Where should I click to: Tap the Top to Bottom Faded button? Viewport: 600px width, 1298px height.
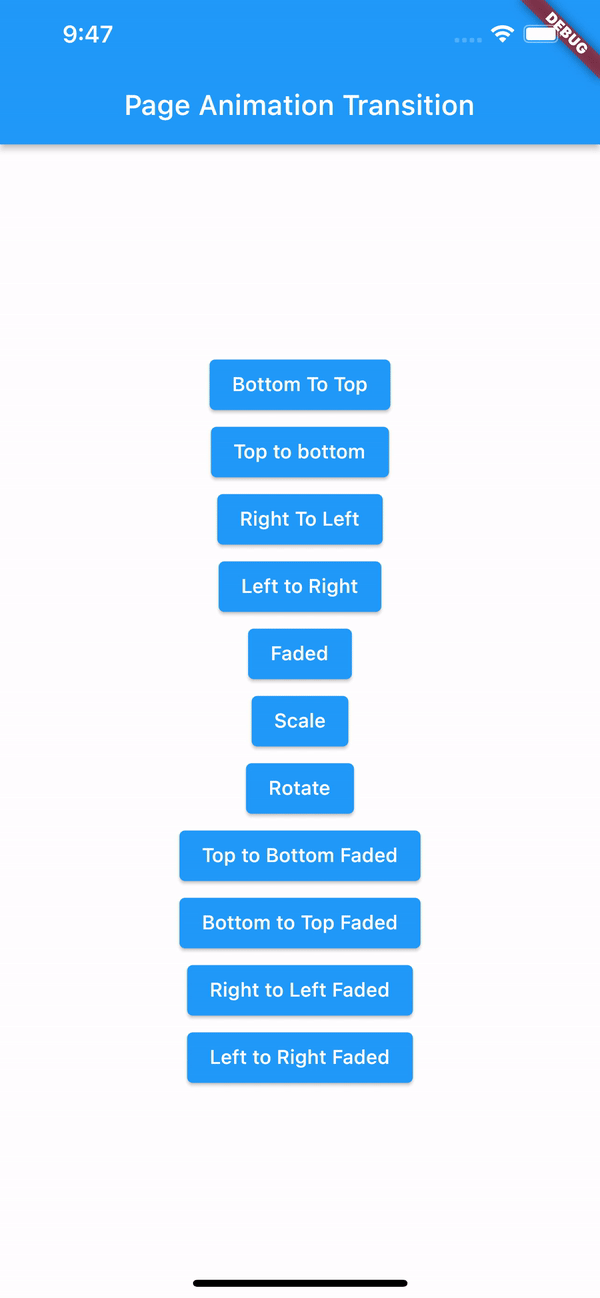point(300,855)
